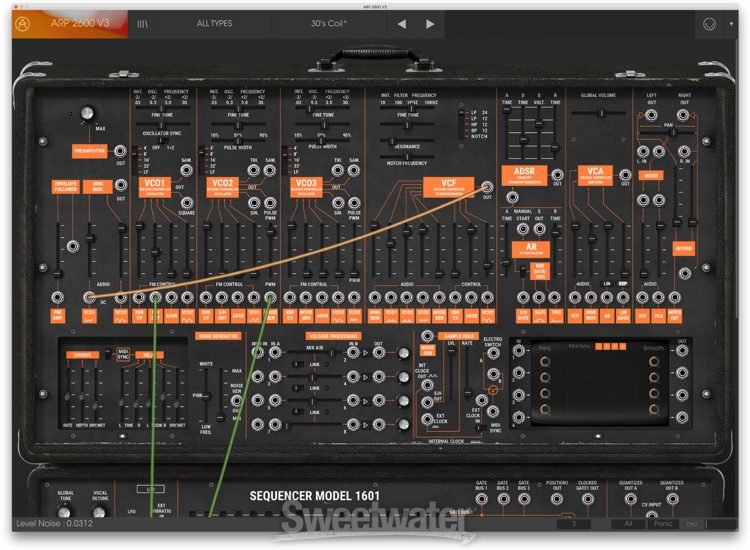Click the ELECTRO SWITCH top jack

[x=493, y=353]
